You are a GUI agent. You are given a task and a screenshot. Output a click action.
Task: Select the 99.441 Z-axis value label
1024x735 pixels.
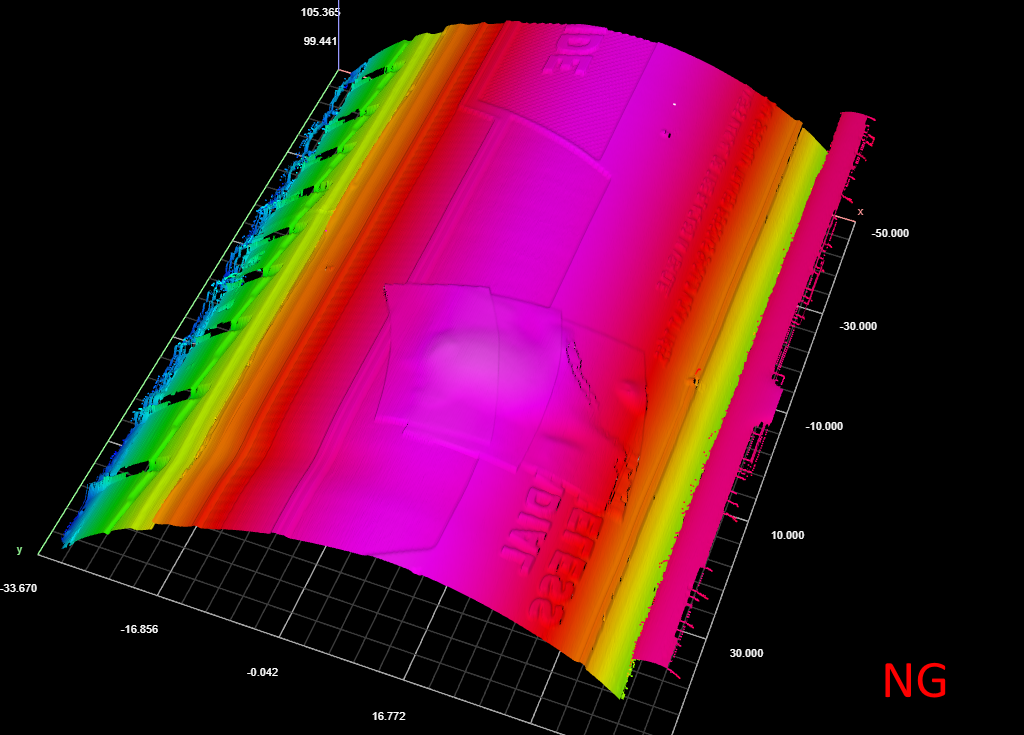click(320, 41)
